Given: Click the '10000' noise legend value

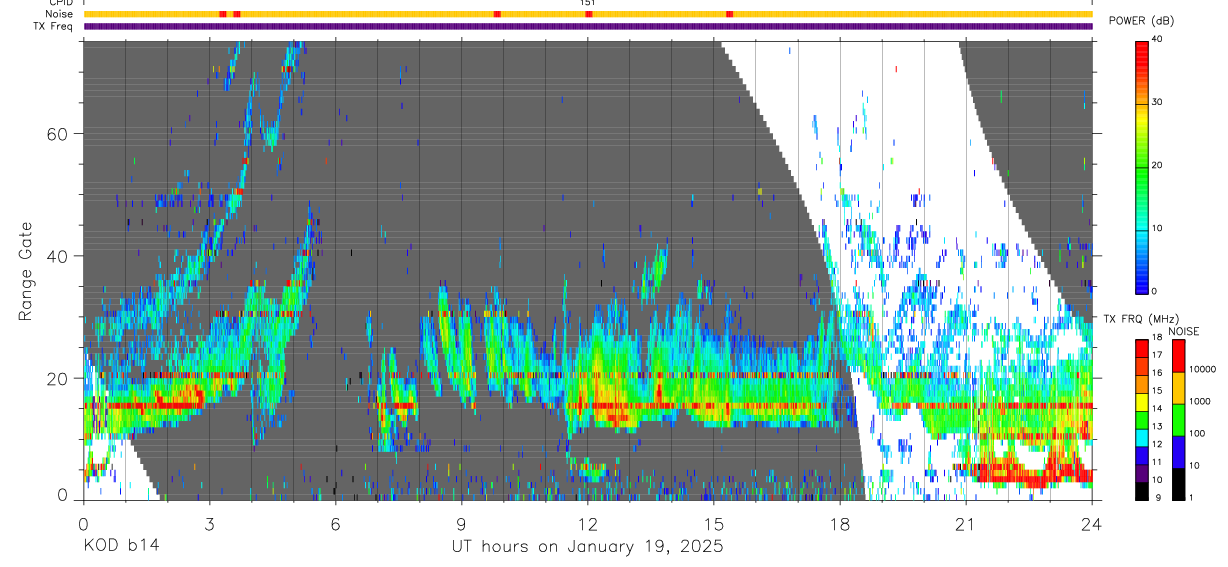Looking at the screenshot, I should point(1203,369).
